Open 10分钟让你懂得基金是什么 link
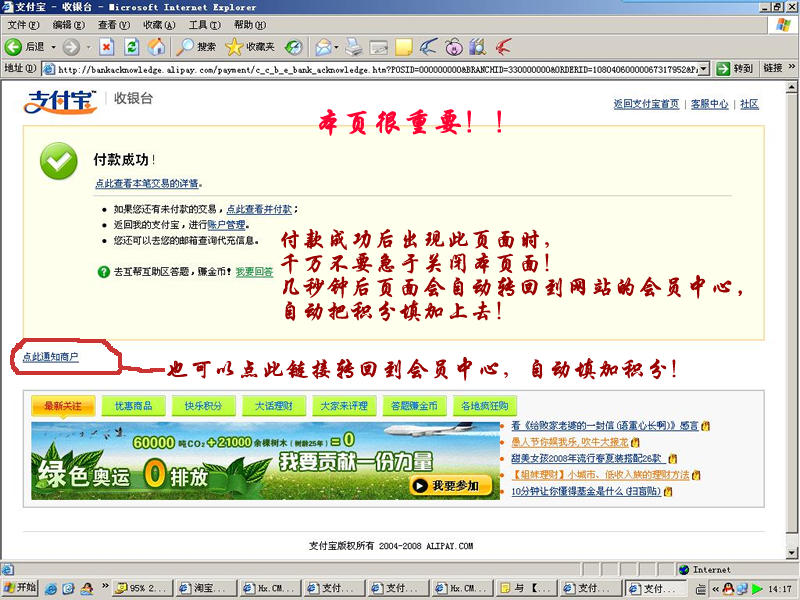Image resolution: width=800 pixels, height=600 pixels. click(586, 491)
